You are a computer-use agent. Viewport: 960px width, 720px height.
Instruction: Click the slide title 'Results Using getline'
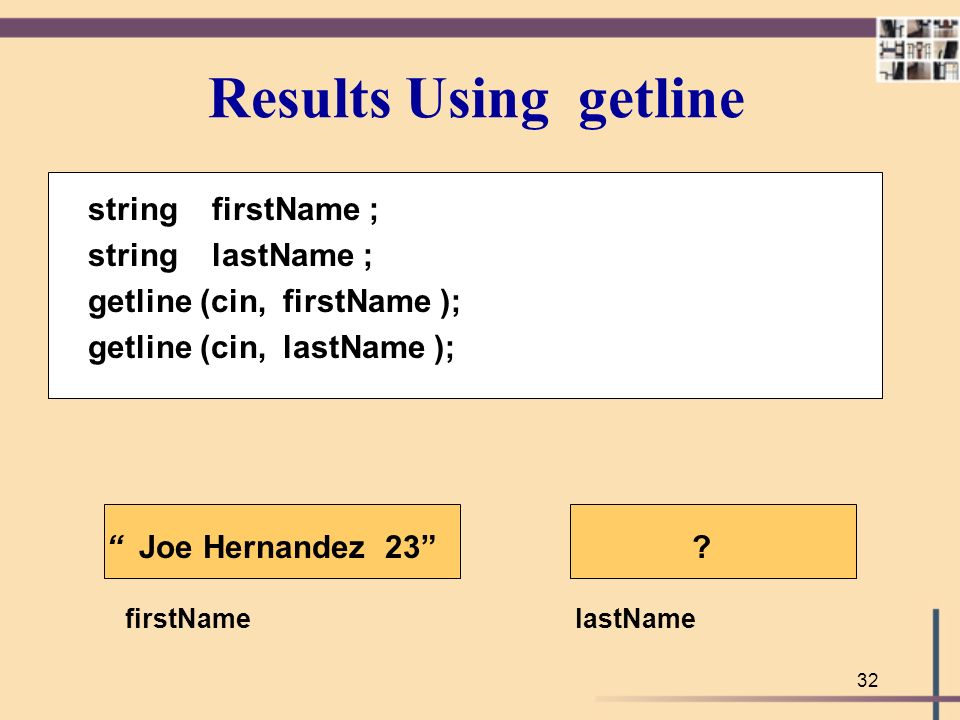(x=476, y=101)
